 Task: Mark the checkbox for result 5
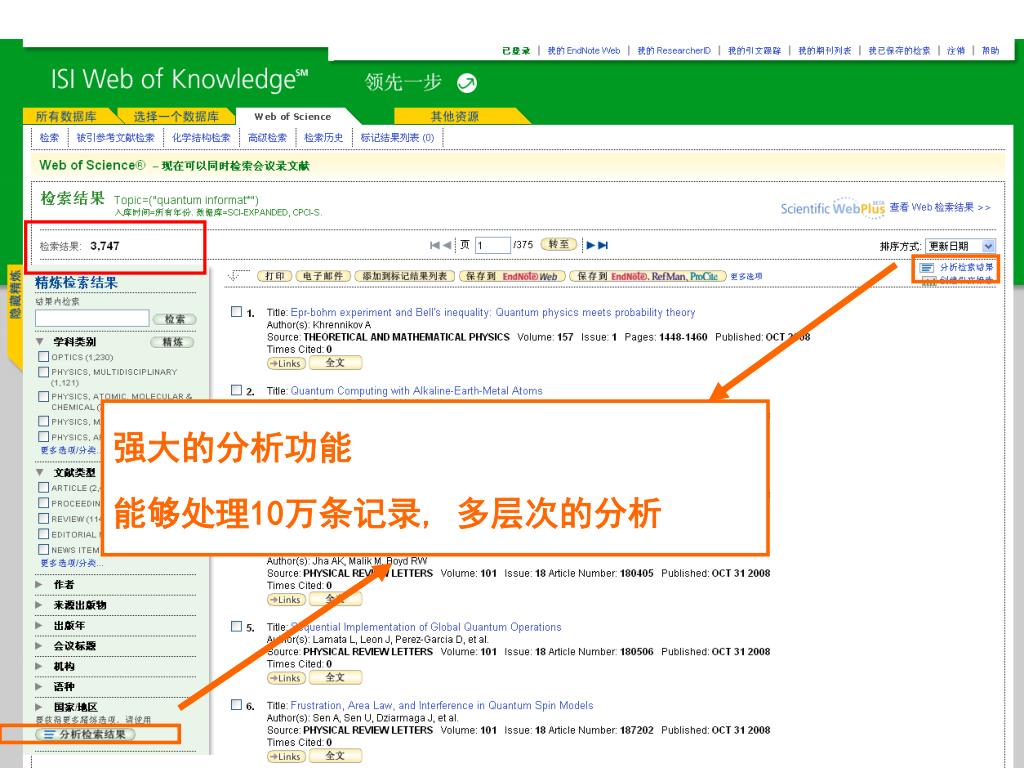pos(236,626)
